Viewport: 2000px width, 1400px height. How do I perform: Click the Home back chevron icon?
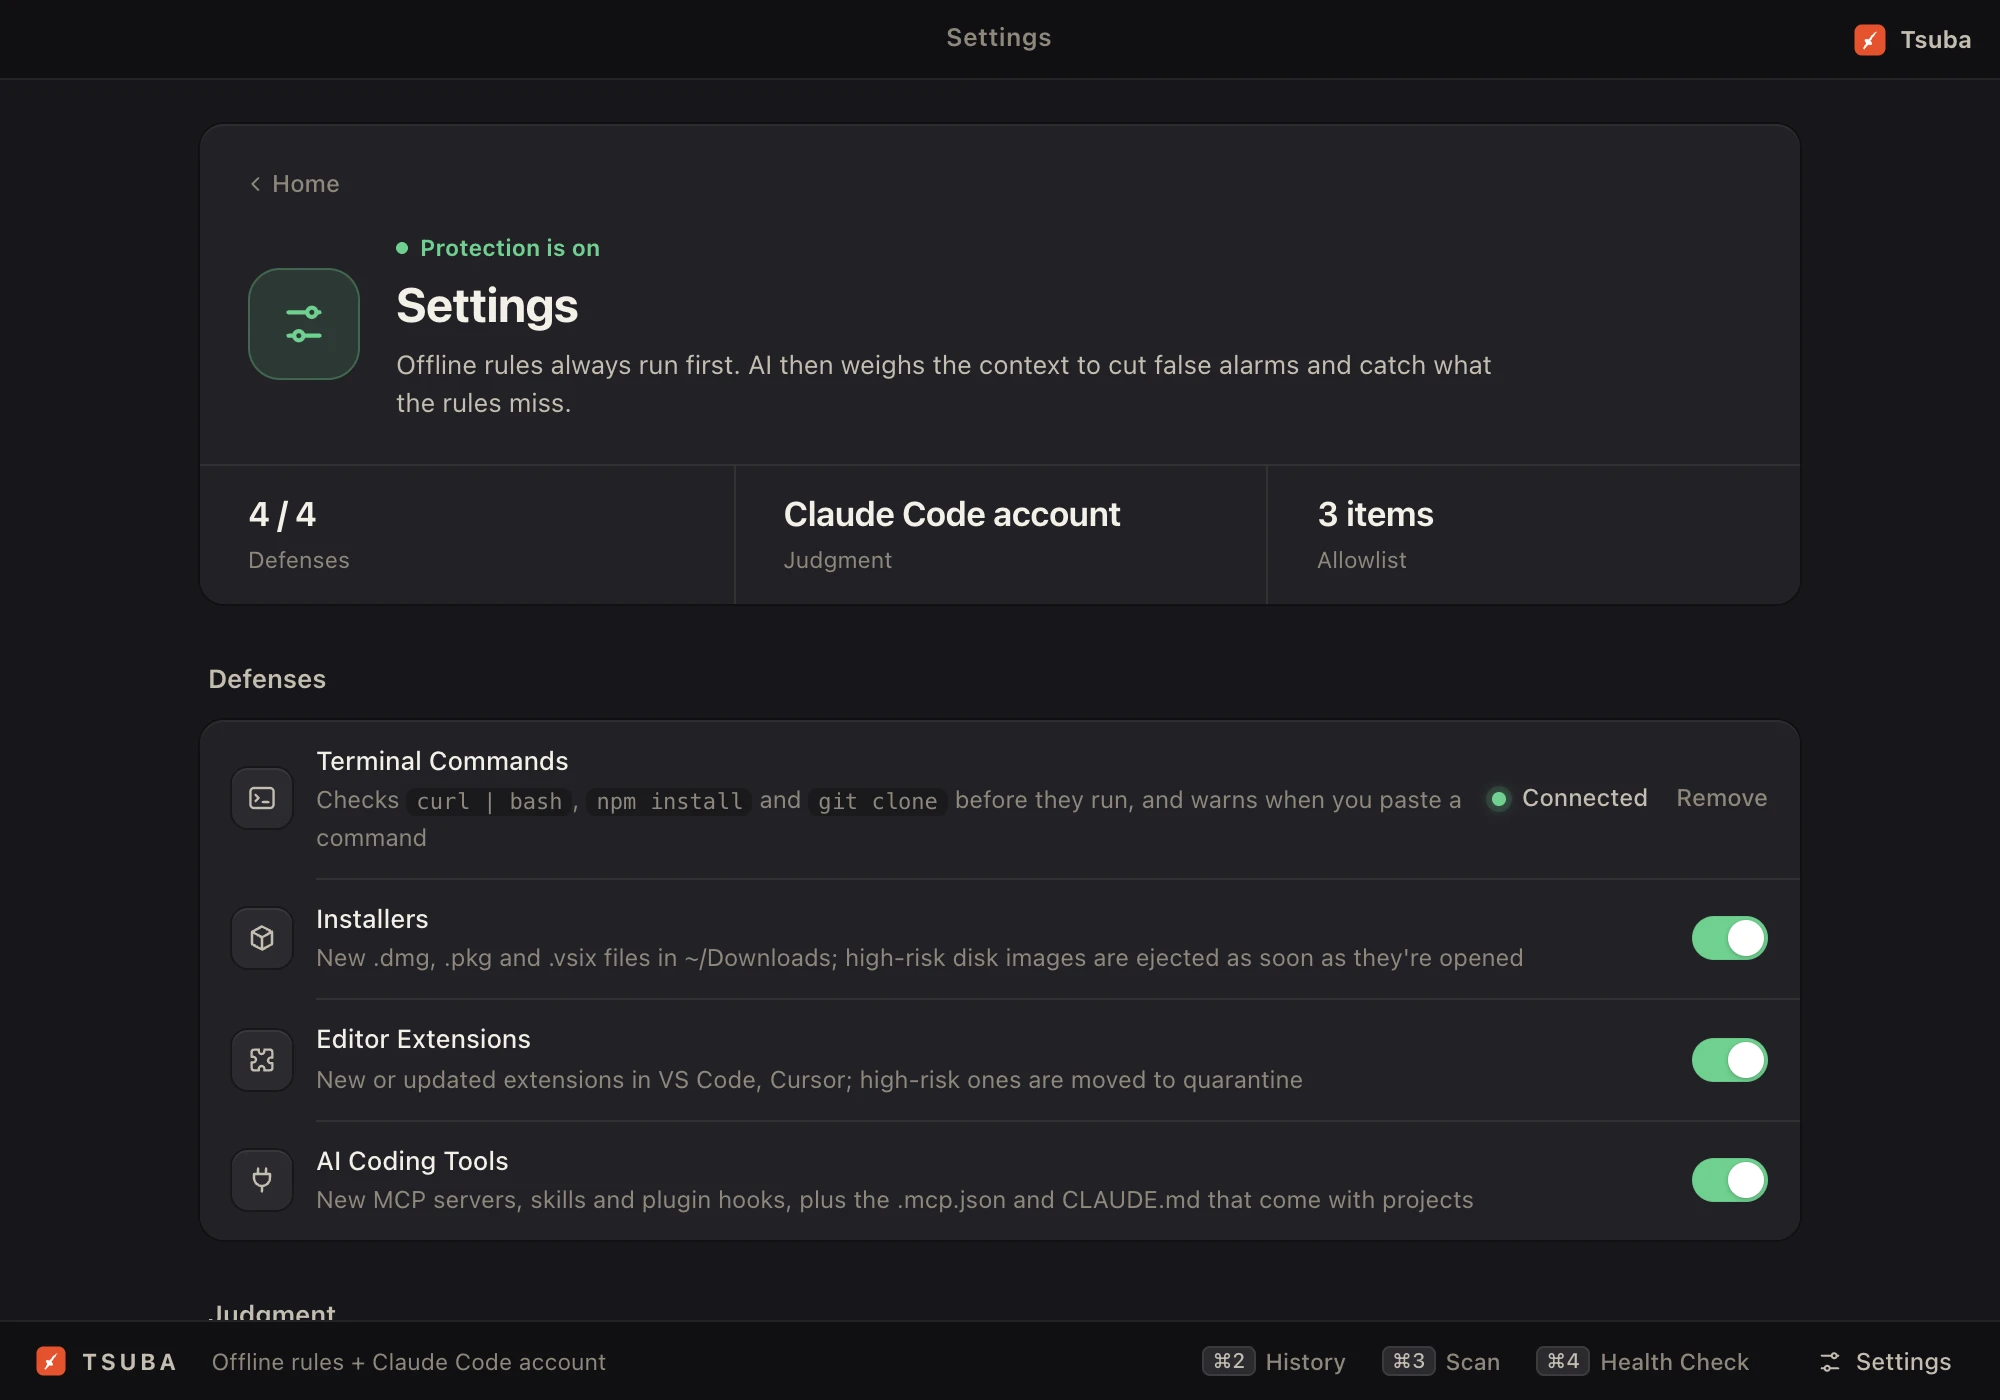coord(255,184)
